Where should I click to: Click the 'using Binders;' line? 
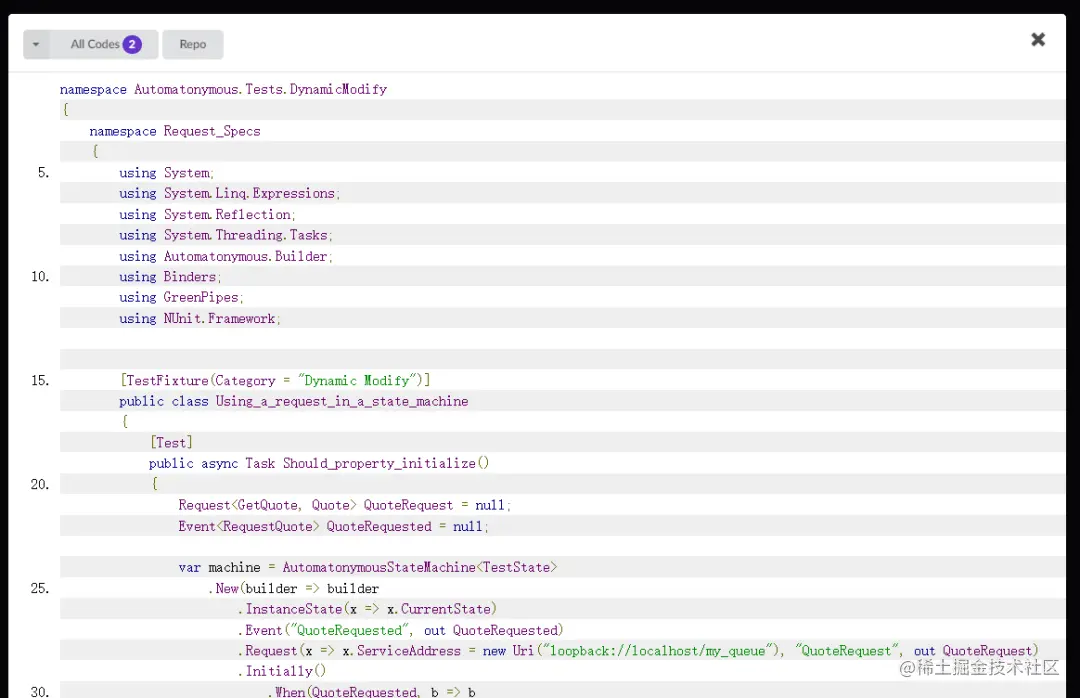click(170, 276)
